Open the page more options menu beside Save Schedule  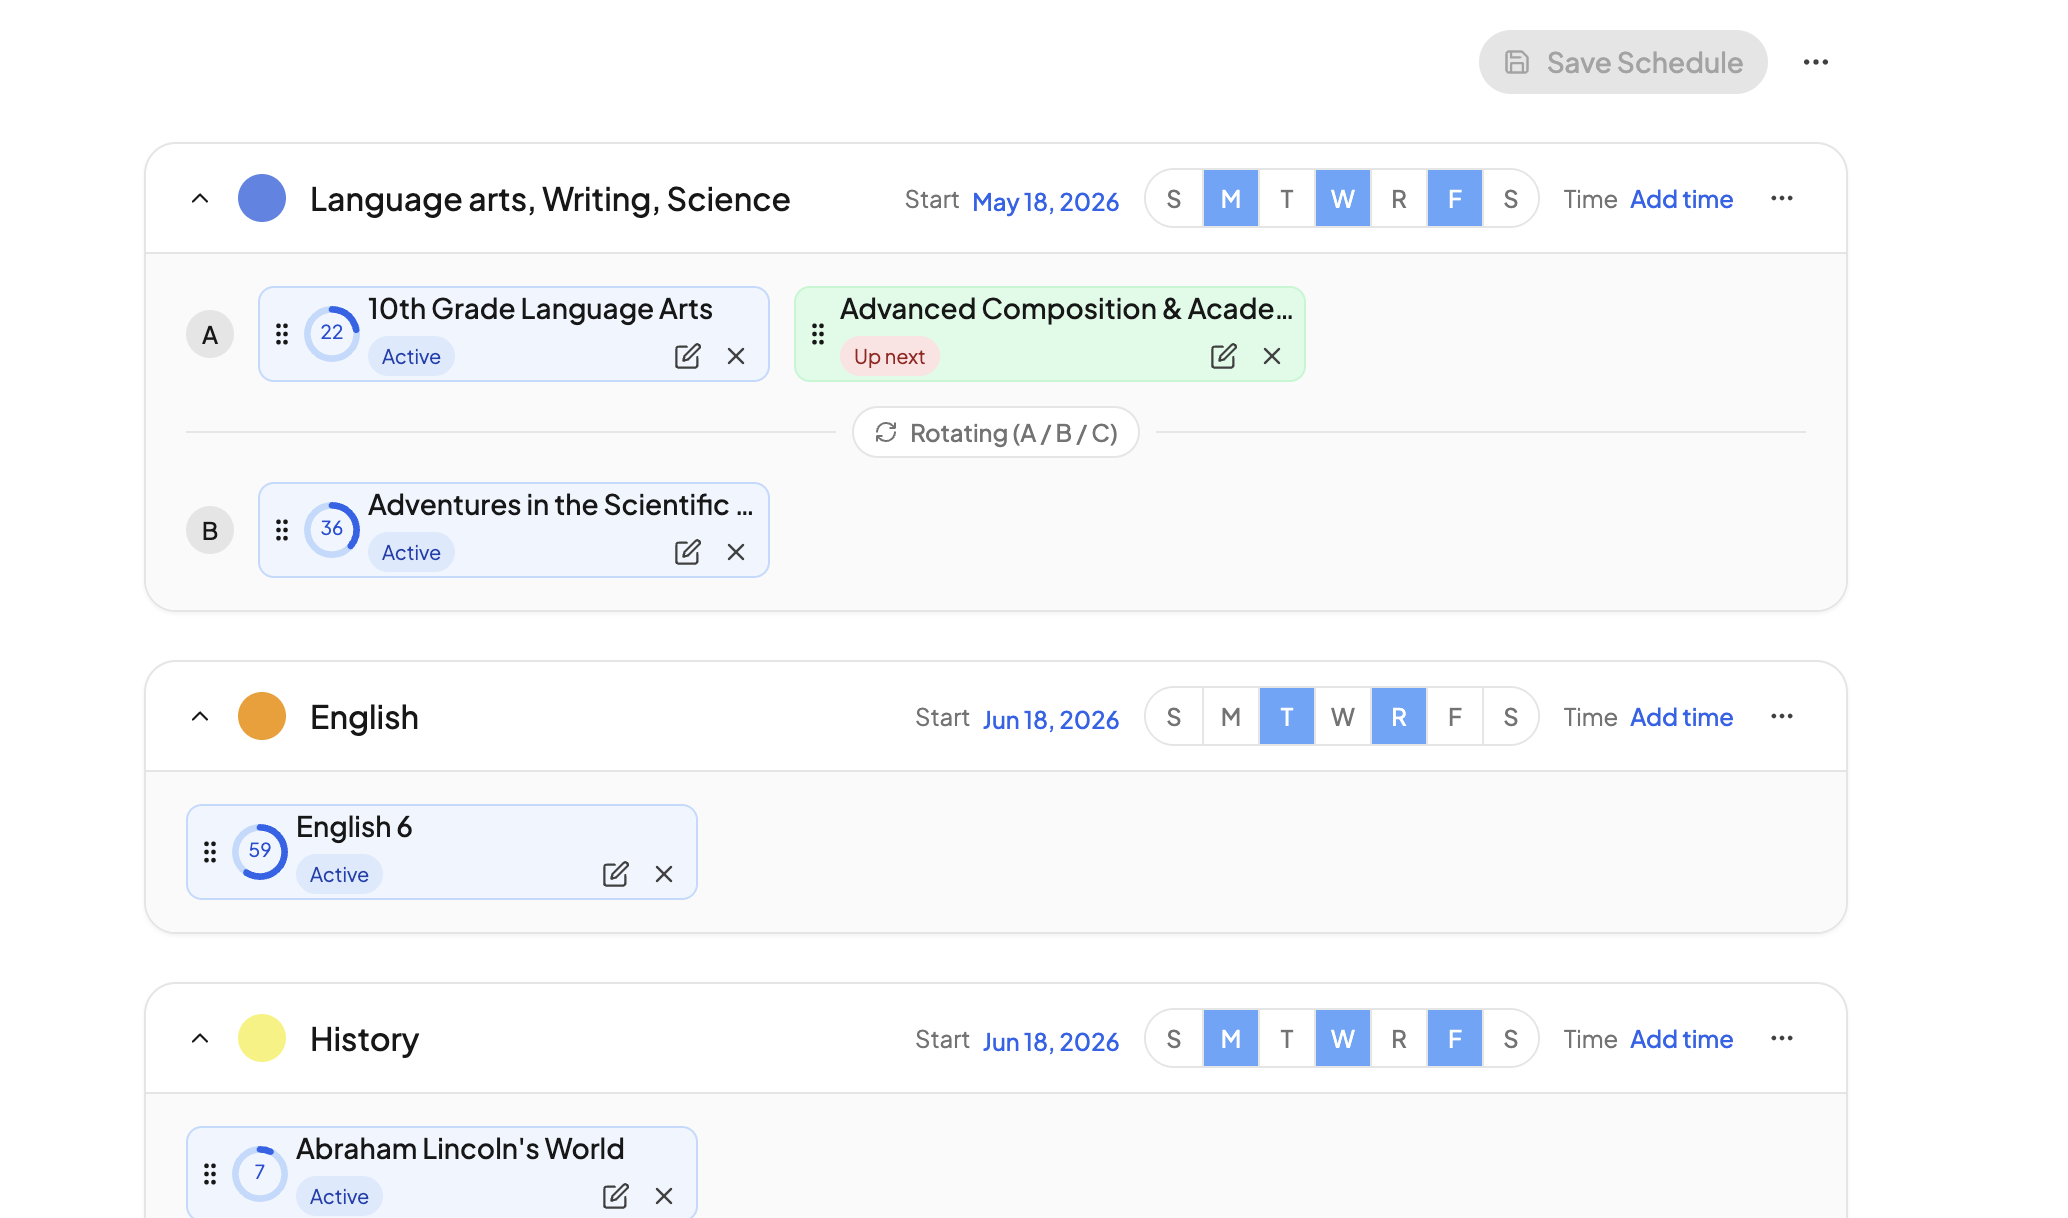pyautogui.click(x=1816, y=62)
